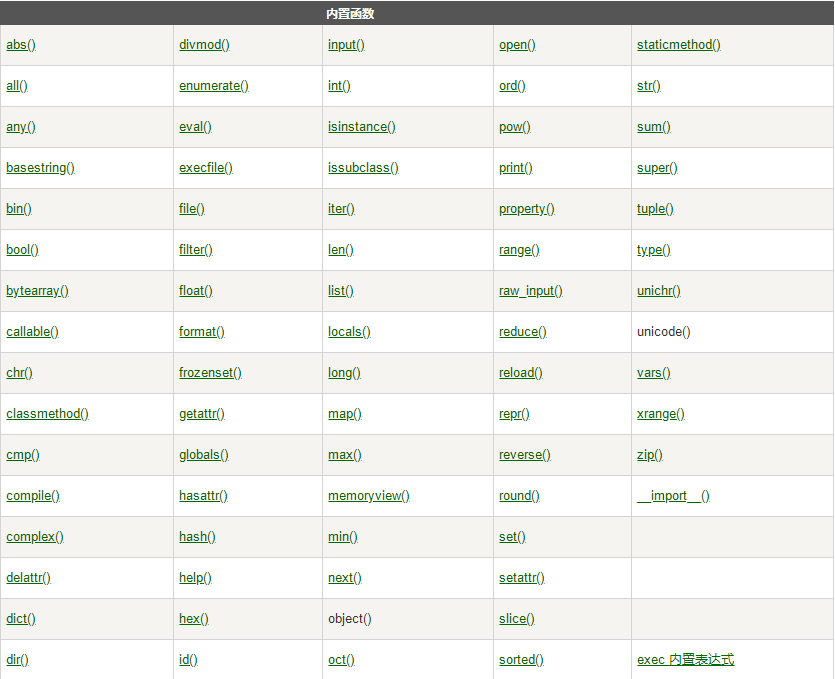The width and height of the screenshot is (835, 679).
Task: Click the isinstance() link
Action: click(x=362, y=127)
